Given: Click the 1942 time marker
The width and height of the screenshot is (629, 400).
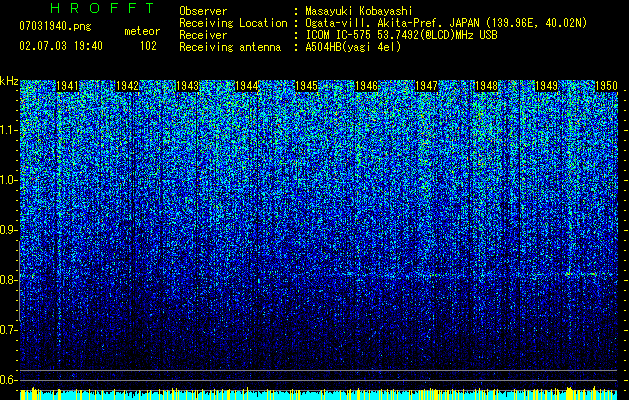Looking at the screenshot, I should (x=127, y=86).
